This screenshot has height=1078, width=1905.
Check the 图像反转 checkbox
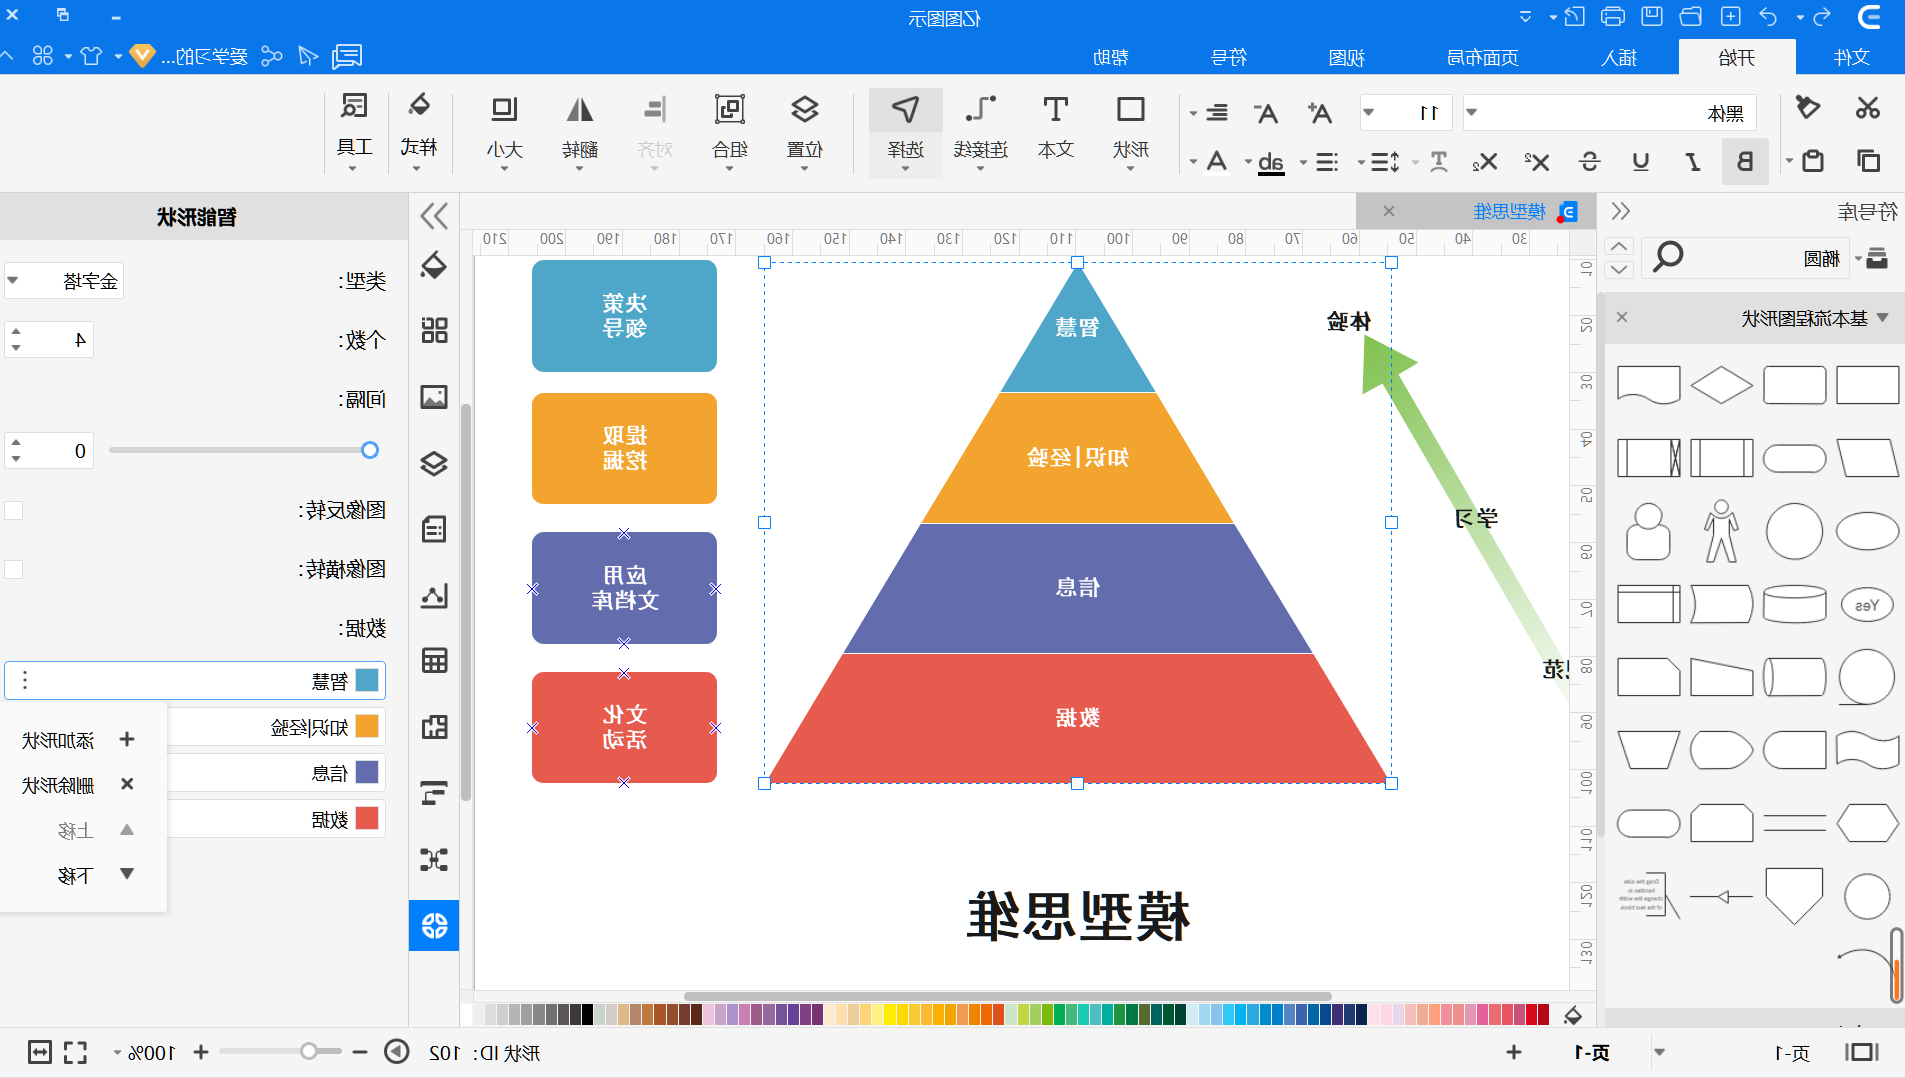pos(14,510)
